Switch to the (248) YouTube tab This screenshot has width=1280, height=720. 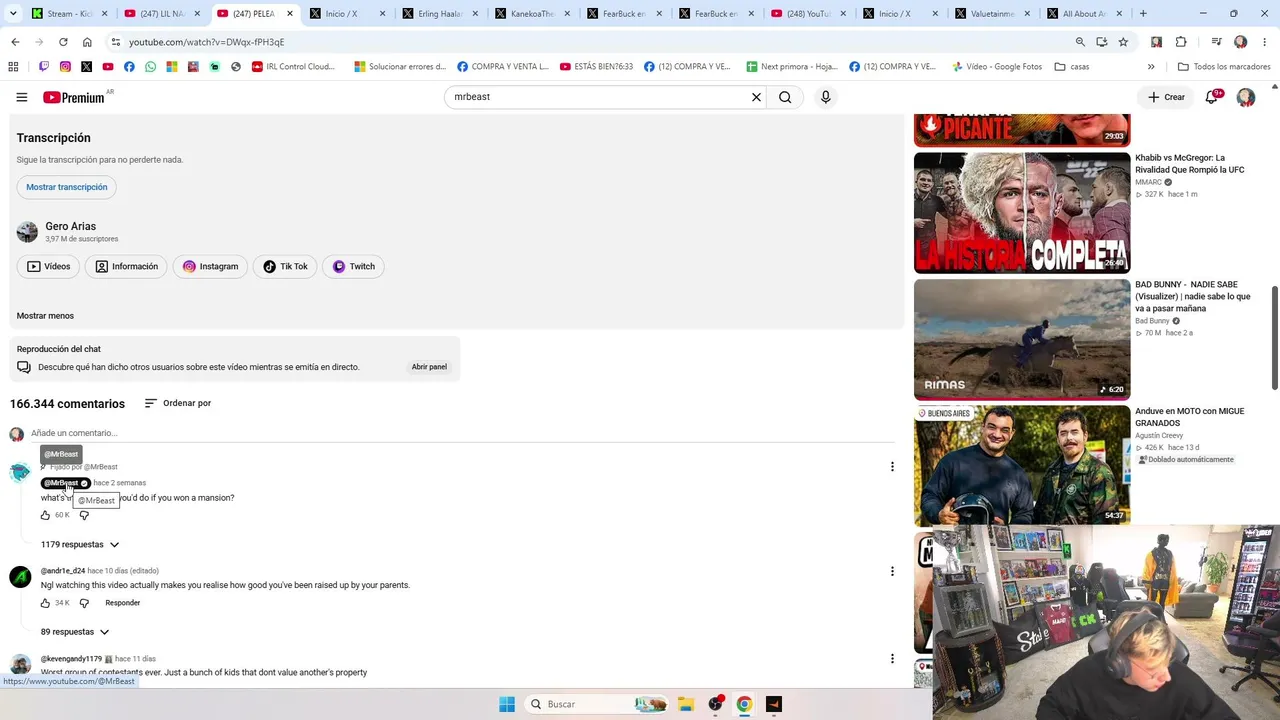(x=806, y=14)
